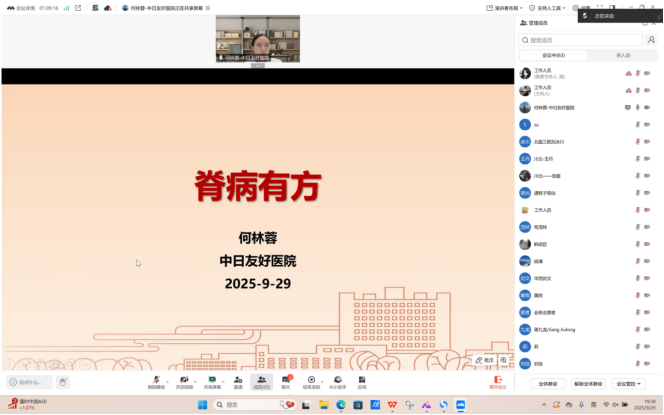This screenshot has height=415, width=664.
Task: Open the 会议管控 dropdown at panel bottom
Action: [x=627, y=383]
